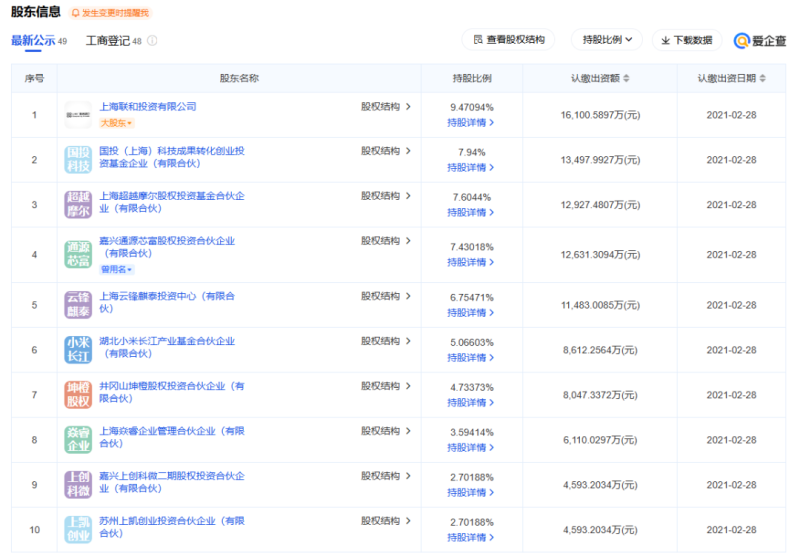Viewport: 800px width, 556px height.
Task: Click the 小米长江 shareholder logo icon
Action: coord(78,350)
